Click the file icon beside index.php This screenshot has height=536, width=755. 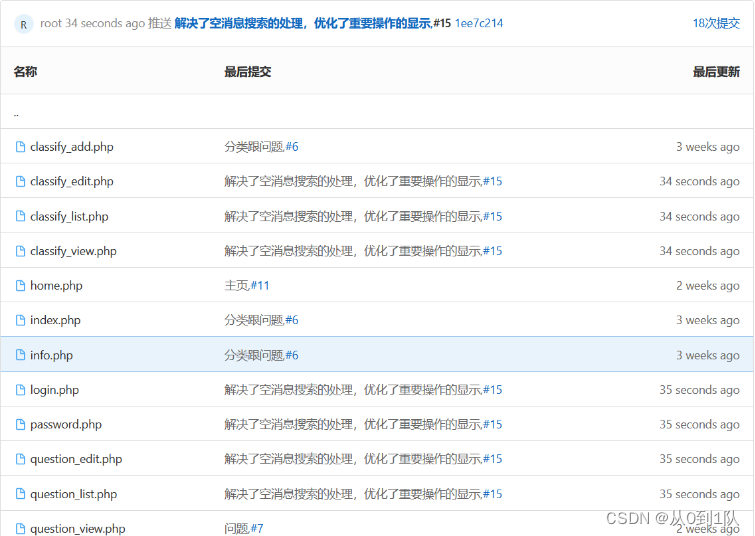(x=20, y=320)
